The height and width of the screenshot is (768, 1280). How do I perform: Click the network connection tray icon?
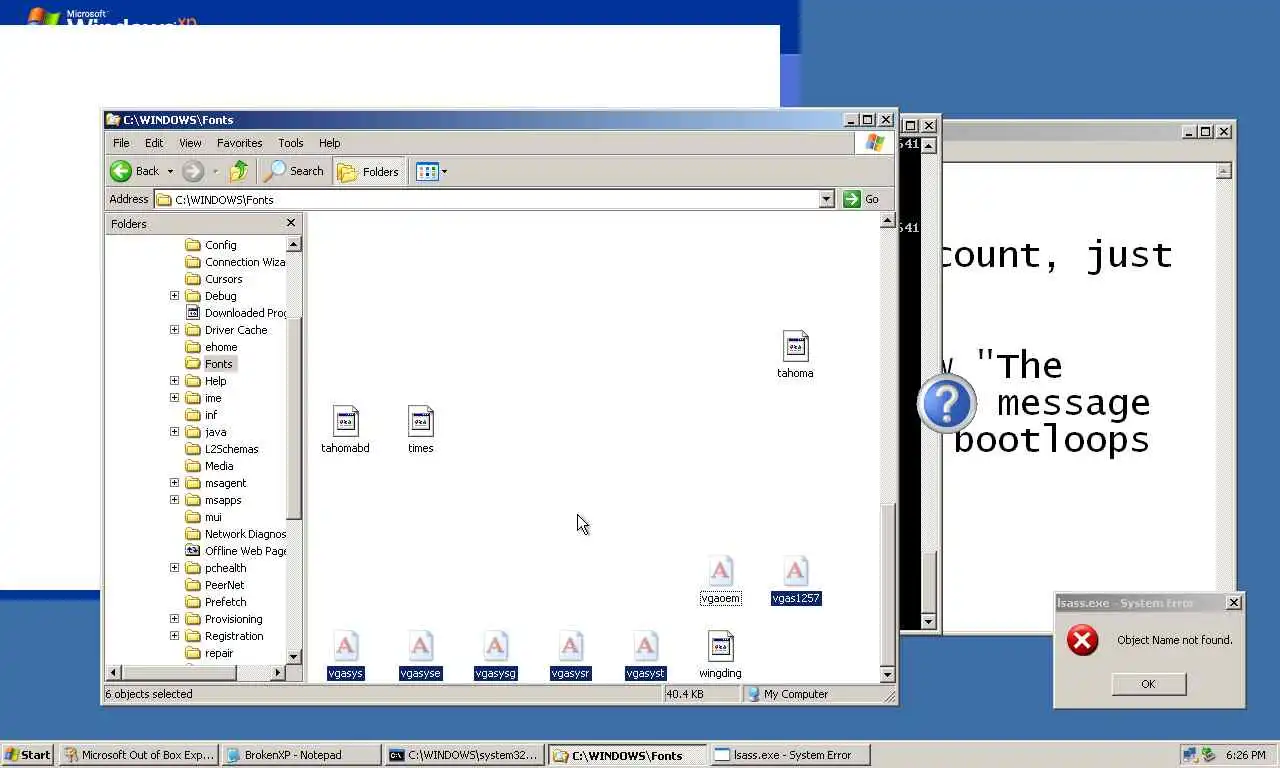tap(1190, 755)
